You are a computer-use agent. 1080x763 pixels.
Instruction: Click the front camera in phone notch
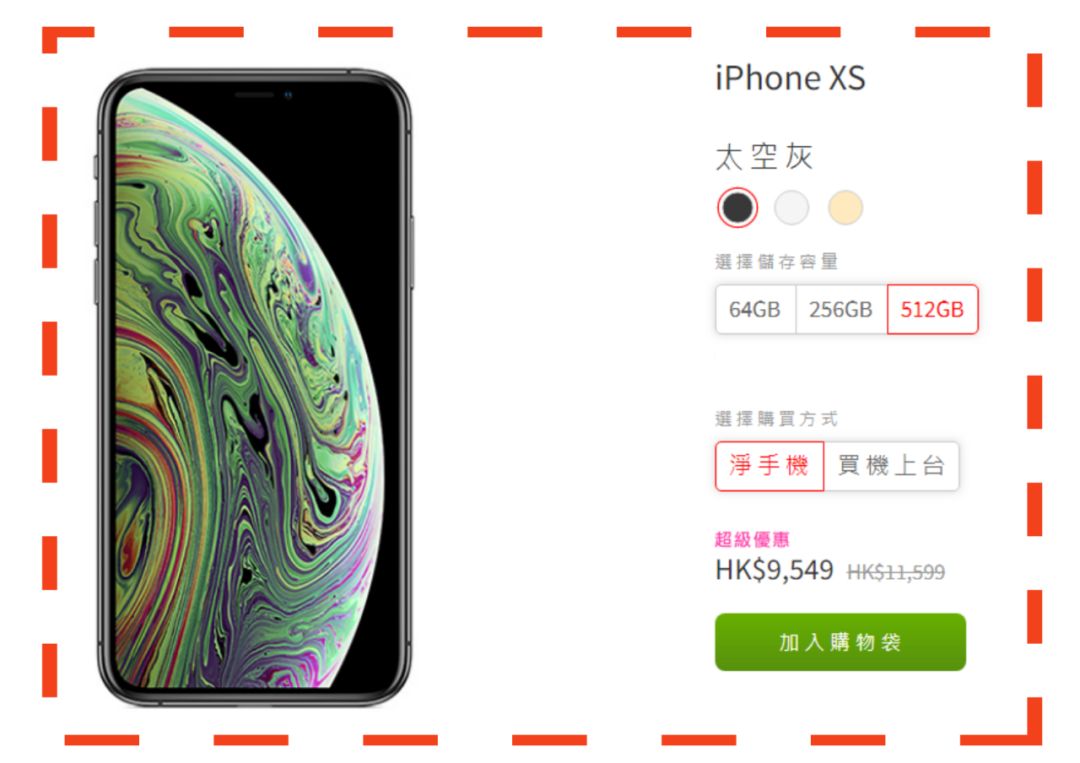tap(288, 95)
